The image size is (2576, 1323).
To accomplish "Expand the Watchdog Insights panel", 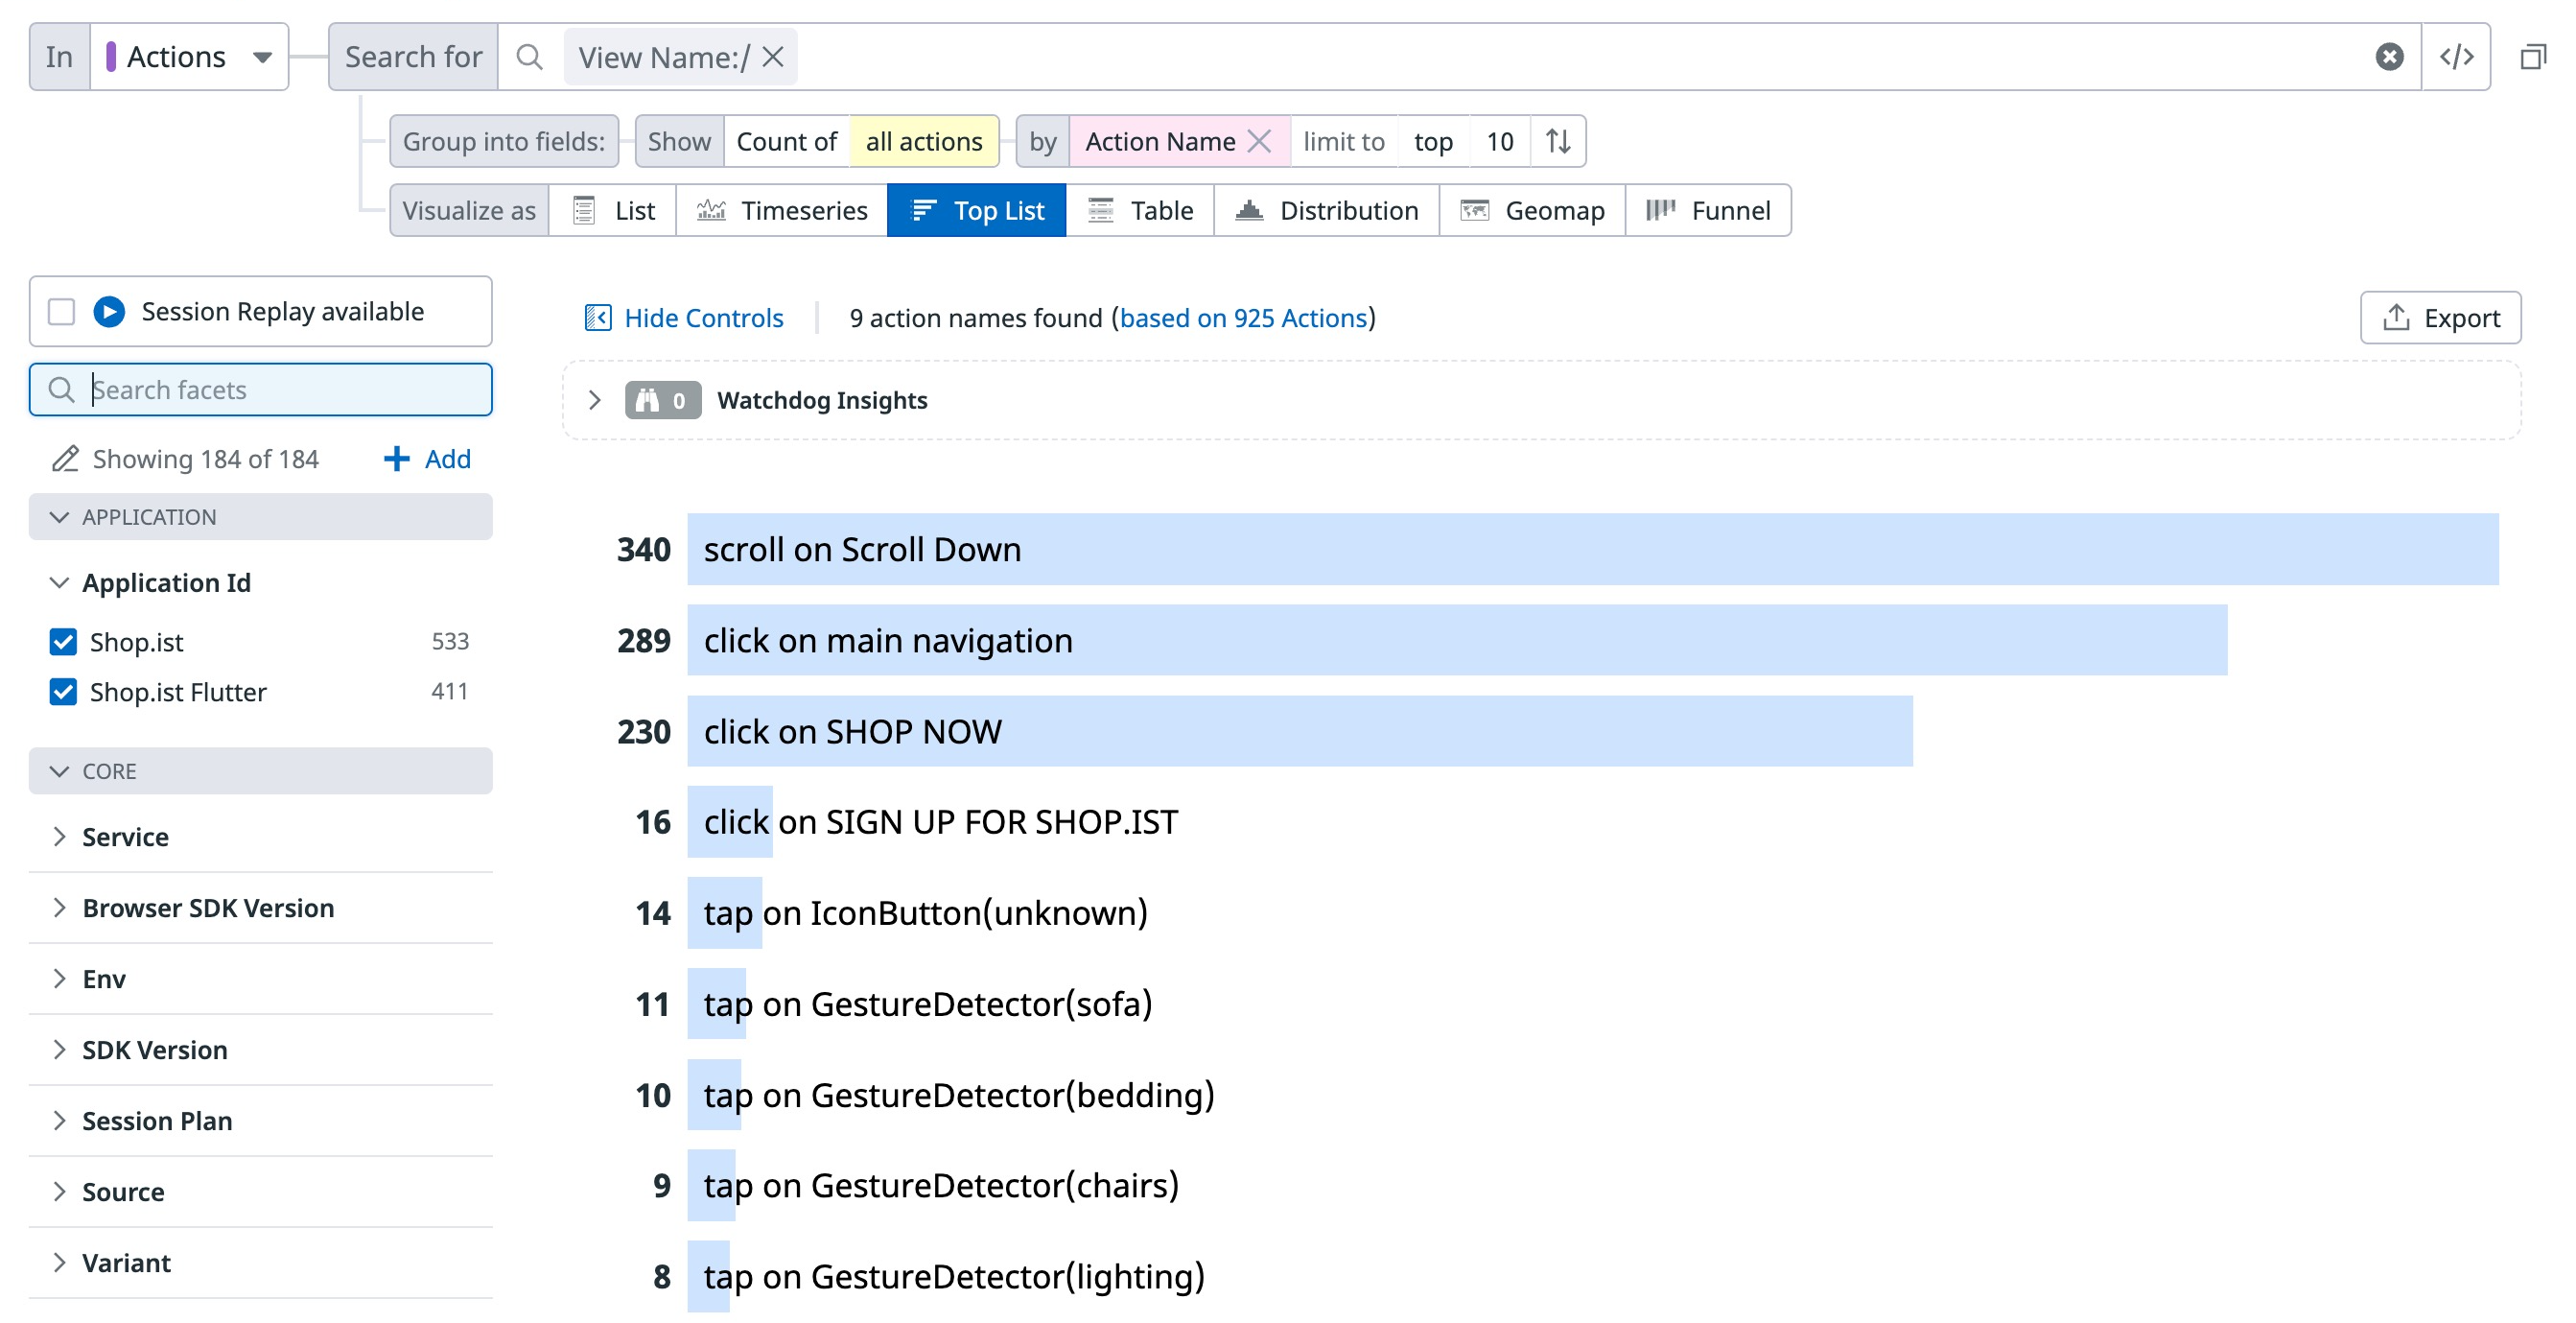I will coord(596,400).
